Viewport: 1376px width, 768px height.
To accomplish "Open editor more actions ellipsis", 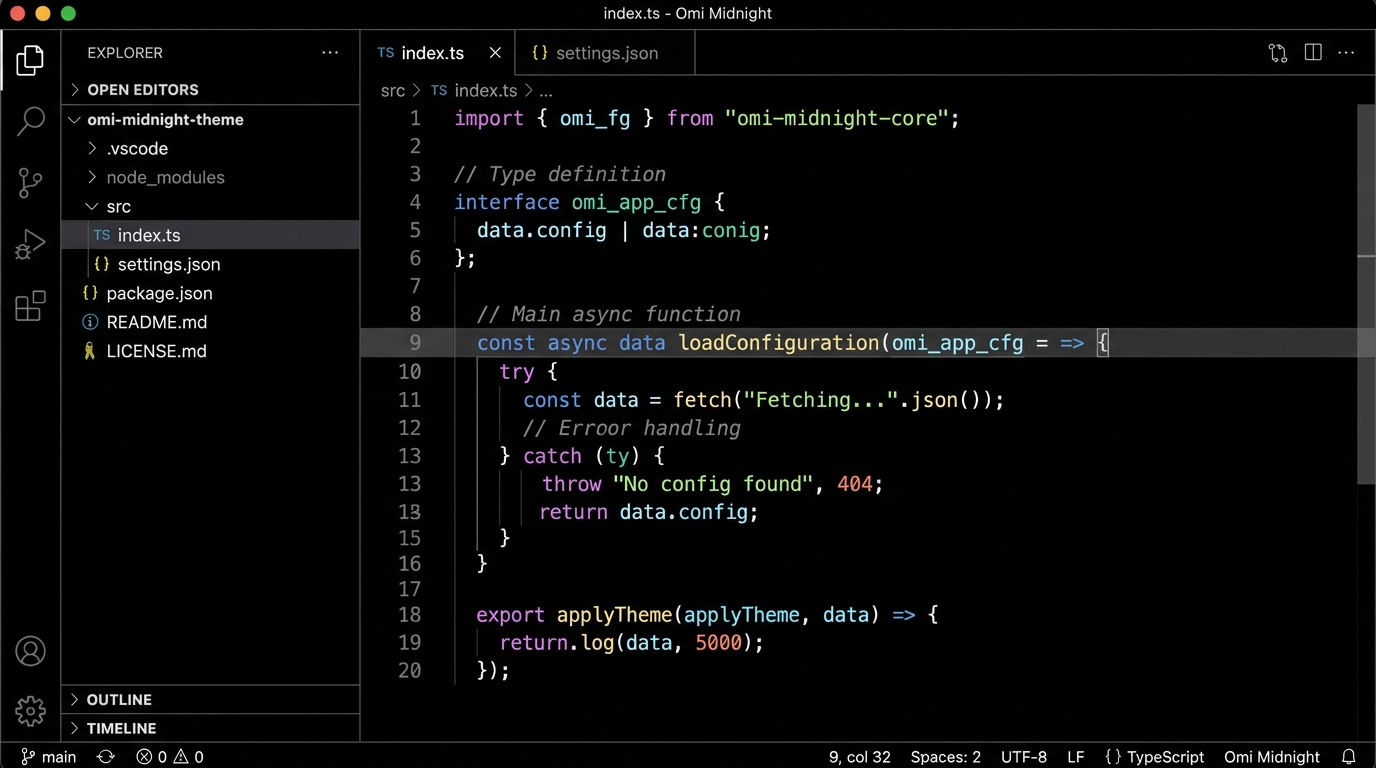I will 1346,53.
